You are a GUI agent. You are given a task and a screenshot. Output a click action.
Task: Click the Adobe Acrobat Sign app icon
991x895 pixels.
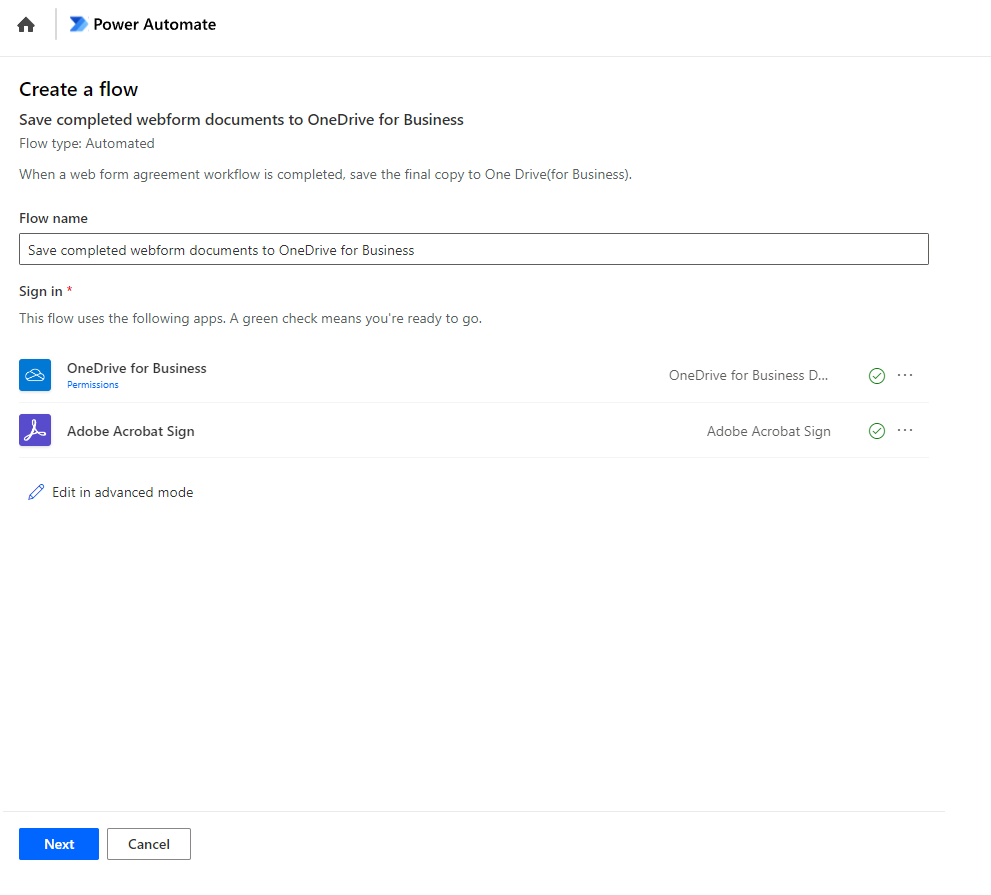[35, 430]
